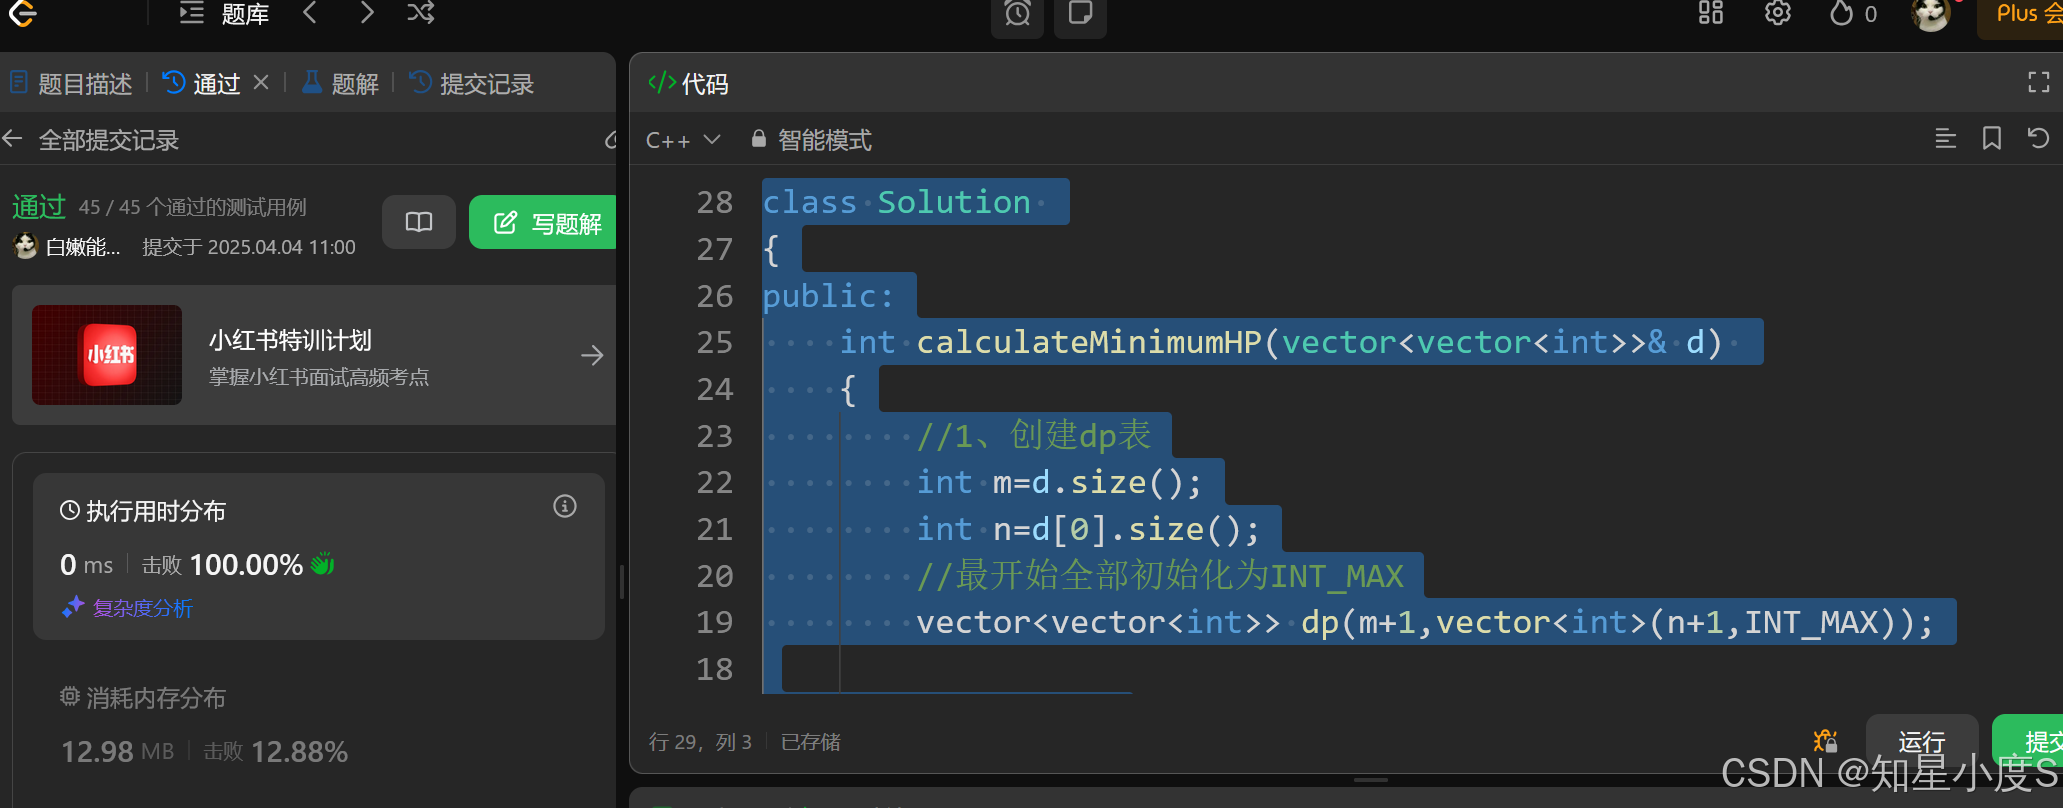Switch to 题解 tab
Viewport: 2063px width, 808px height.
(341, 84)
